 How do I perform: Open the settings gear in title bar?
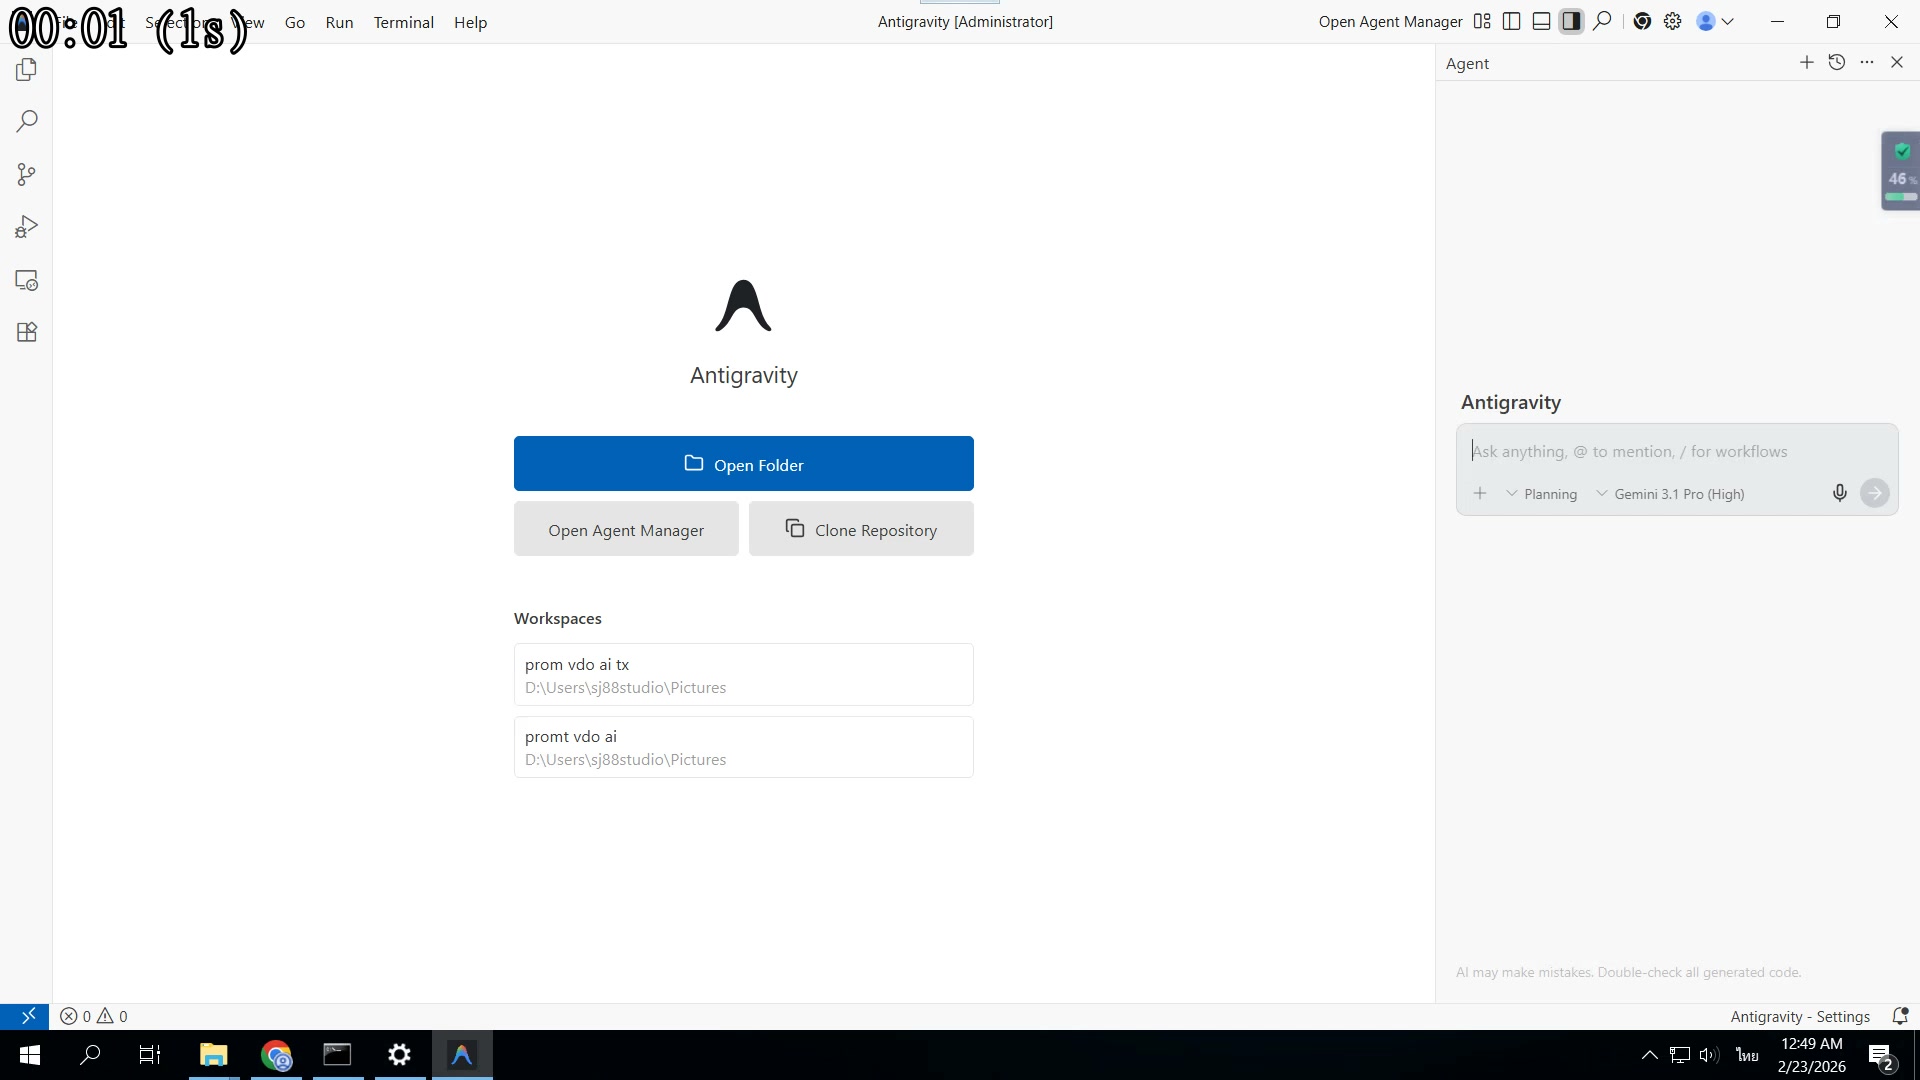[1673, 21]
